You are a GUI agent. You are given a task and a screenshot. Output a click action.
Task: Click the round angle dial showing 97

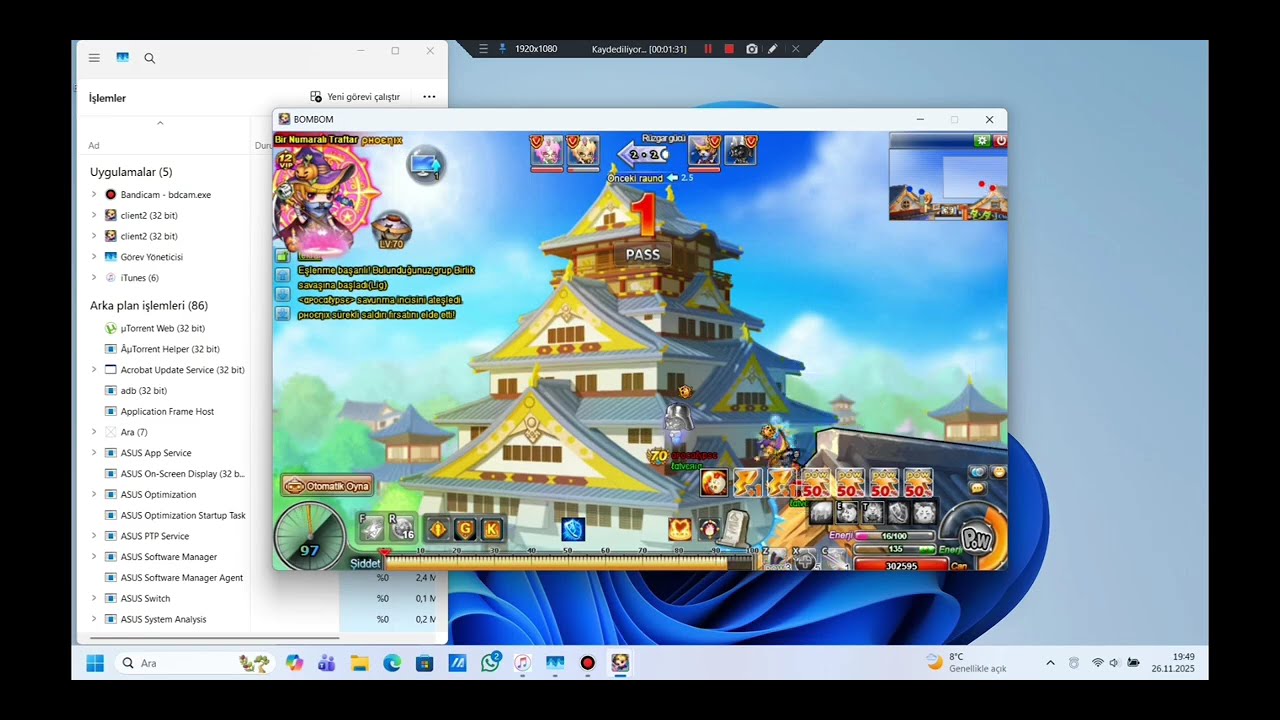[x=310, y=535]
